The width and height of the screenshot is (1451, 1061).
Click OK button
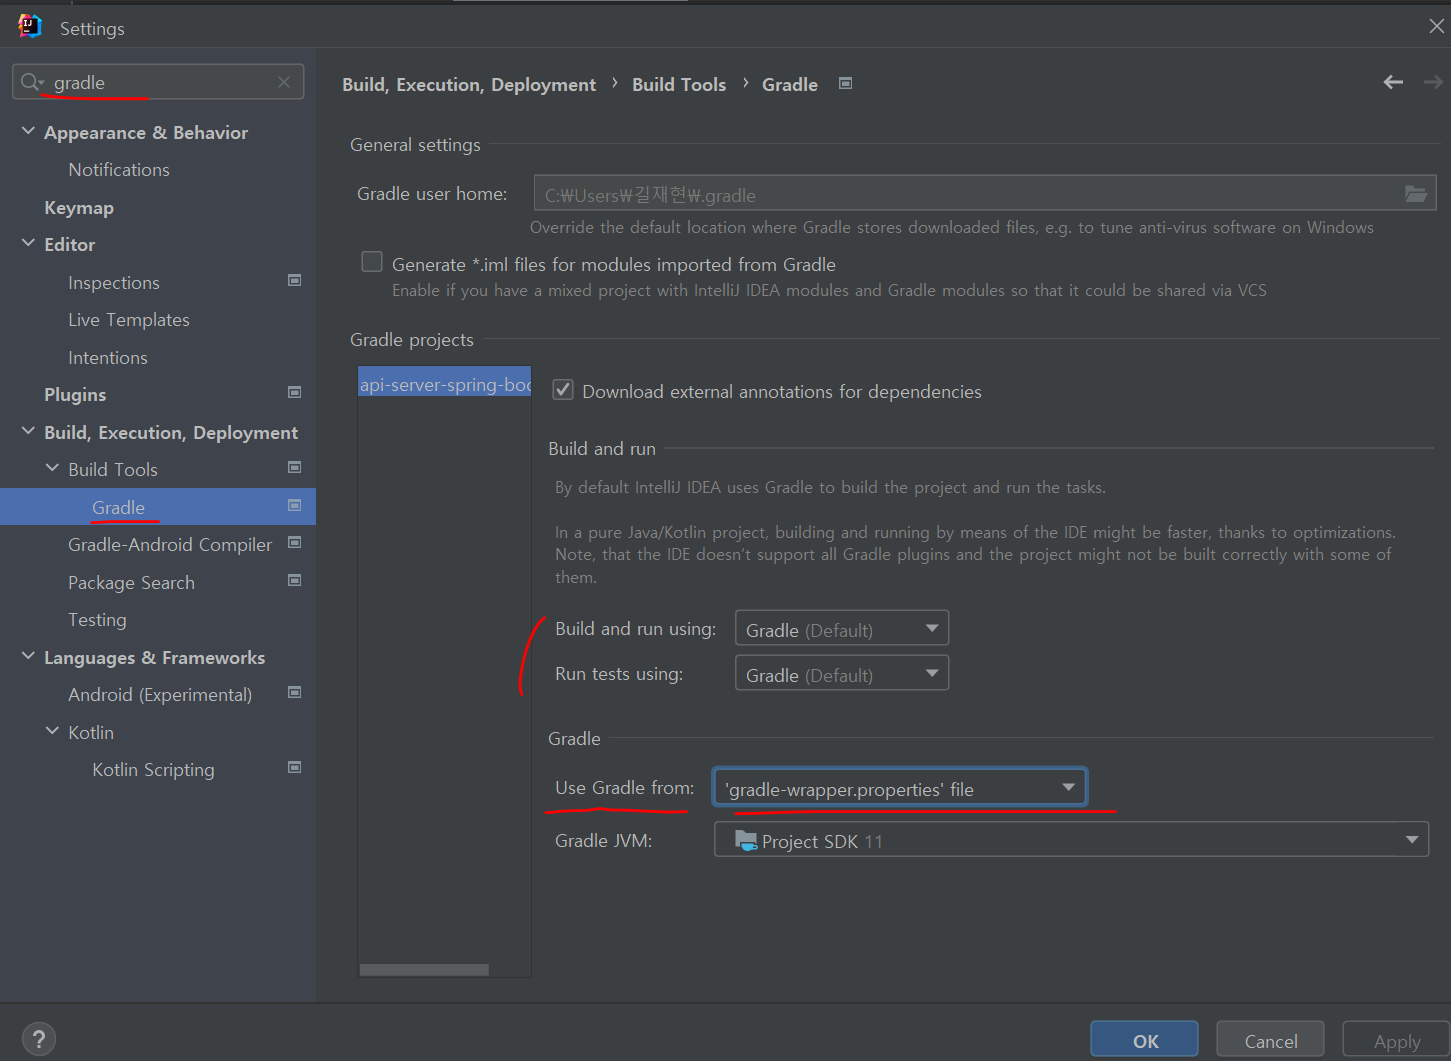(x=1145, y=1040)
